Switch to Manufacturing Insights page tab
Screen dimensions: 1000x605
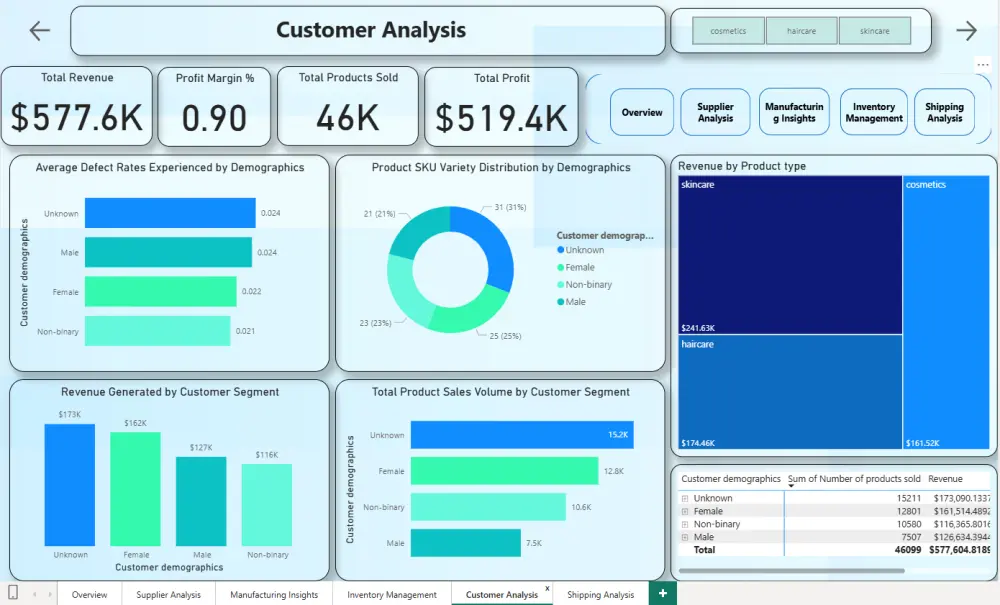tap(274, 594)
